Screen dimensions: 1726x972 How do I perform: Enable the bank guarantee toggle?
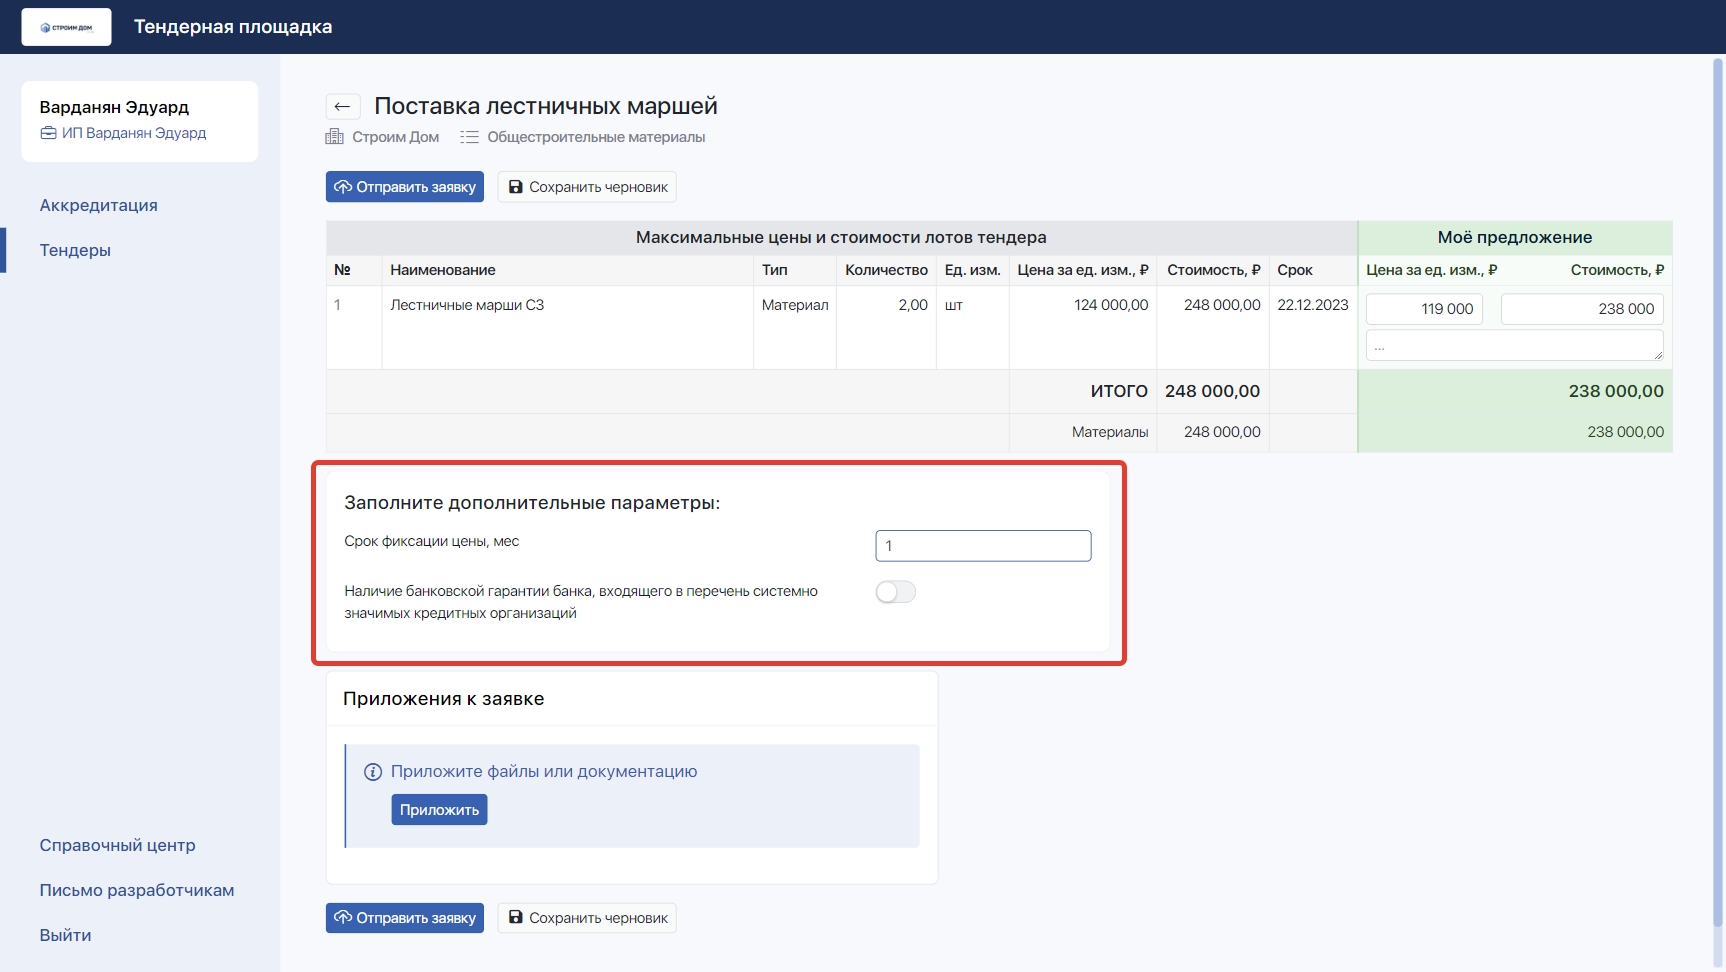pos(895,592)
